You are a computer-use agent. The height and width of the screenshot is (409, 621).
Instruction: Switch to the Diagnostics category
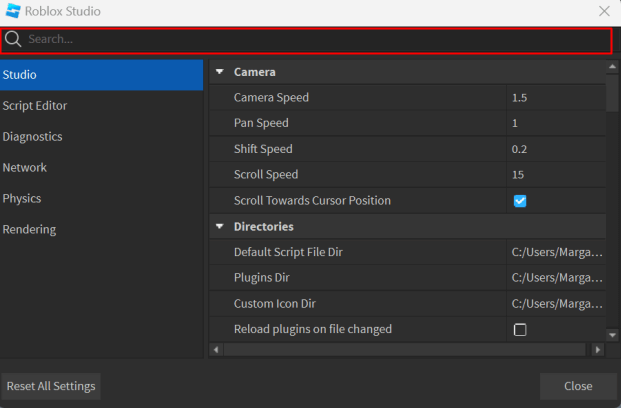33,137
